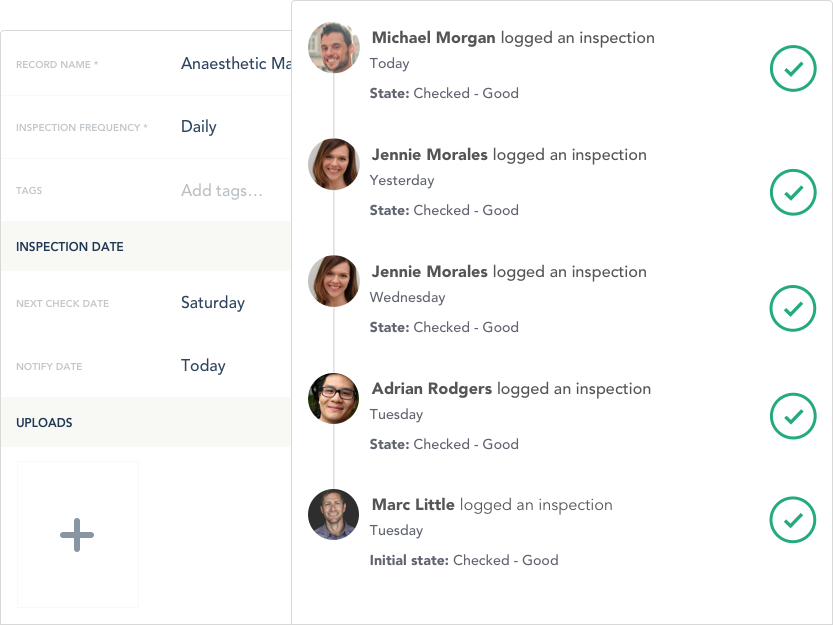
Task: Click the checkmark for Adrian Rodgers' inspection
Action: tap(793, 416)
